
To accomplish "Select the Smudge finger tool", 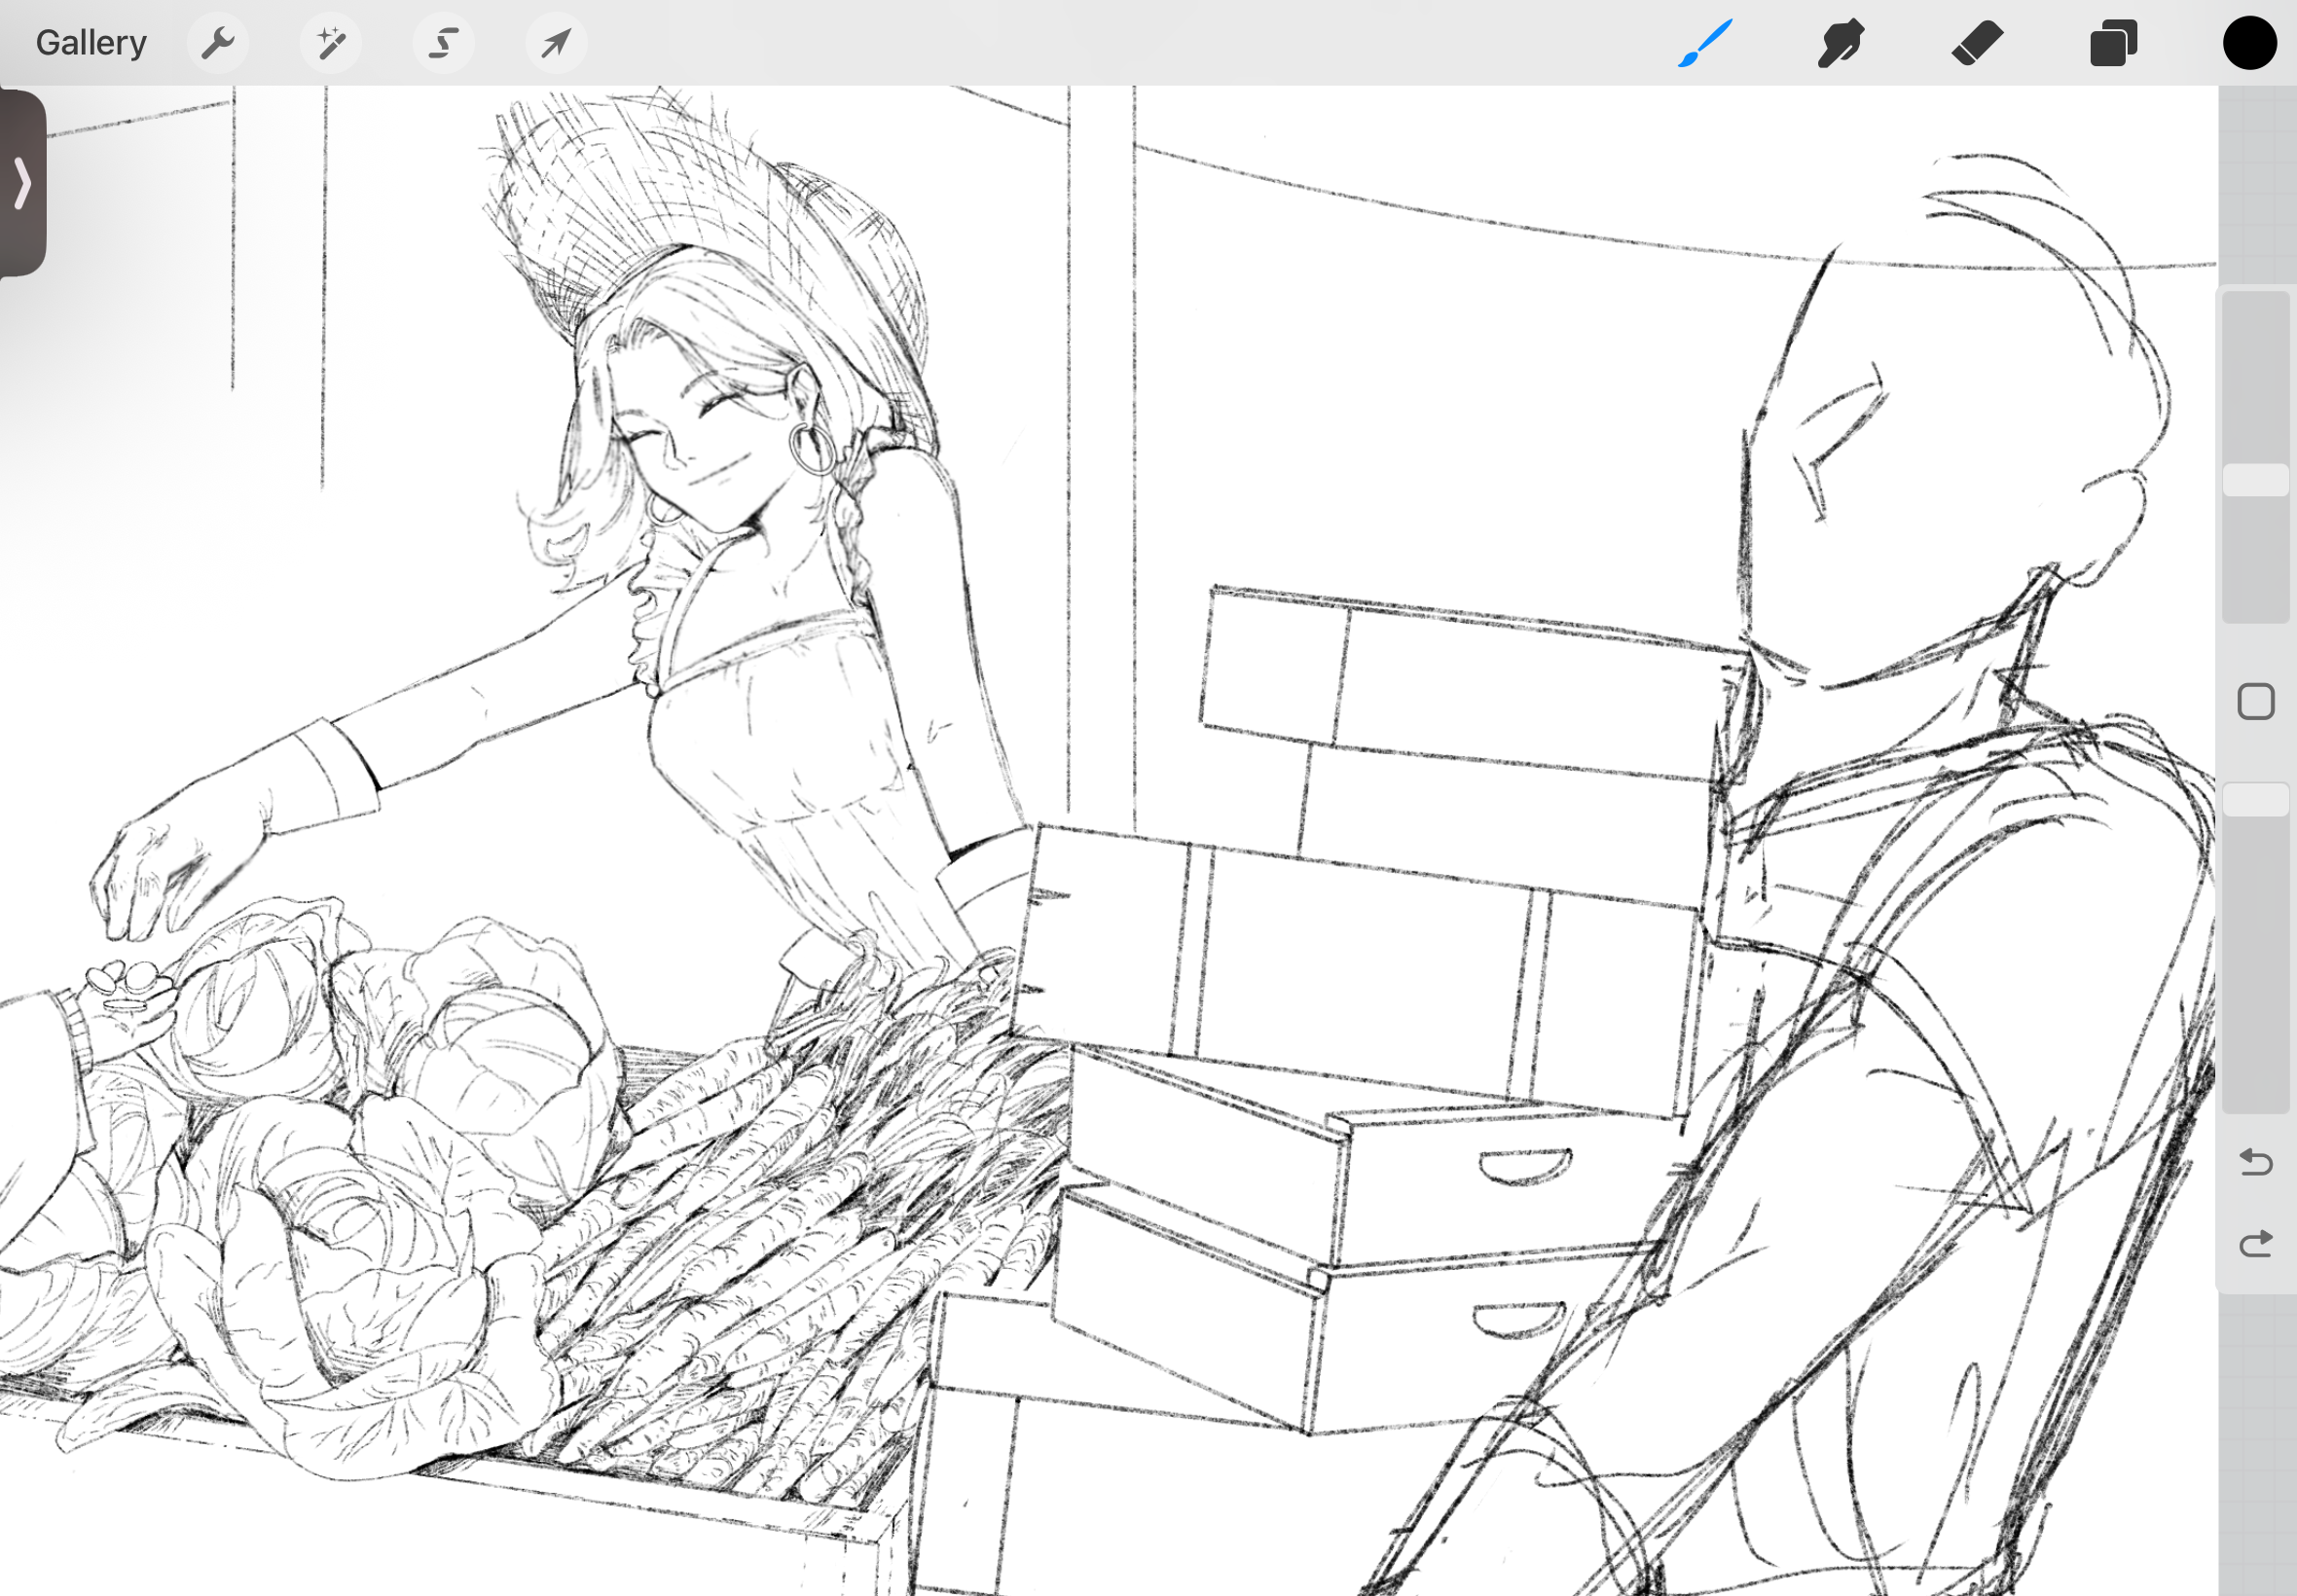I will click(x=1841, y=43).
